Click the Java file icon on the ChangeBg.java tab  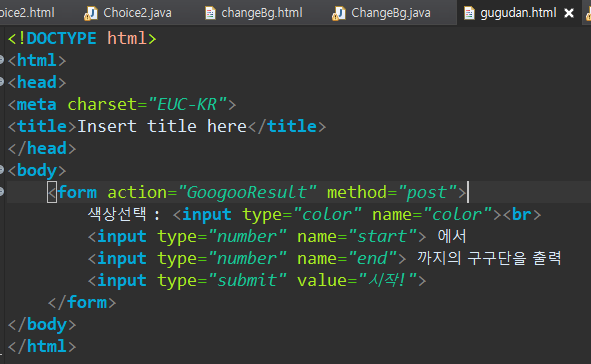pyautogui.click(x=339, y=14)
